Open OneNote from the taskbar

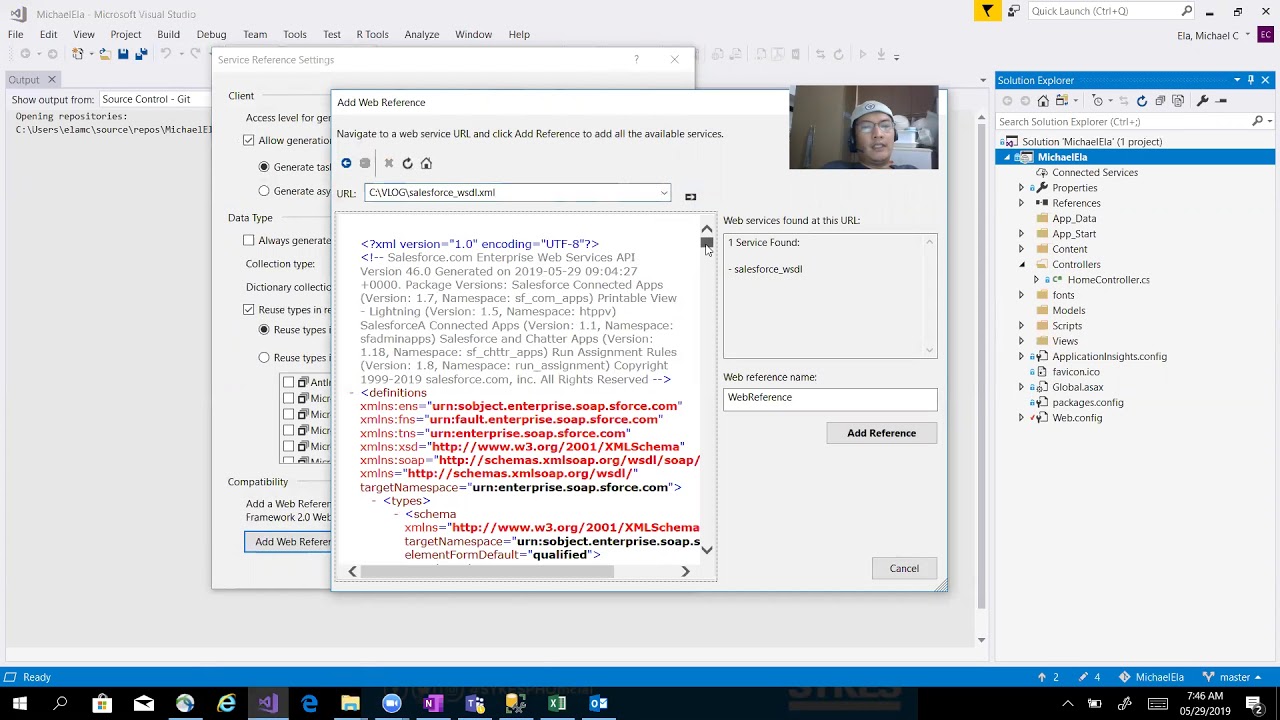coord(432,703)
